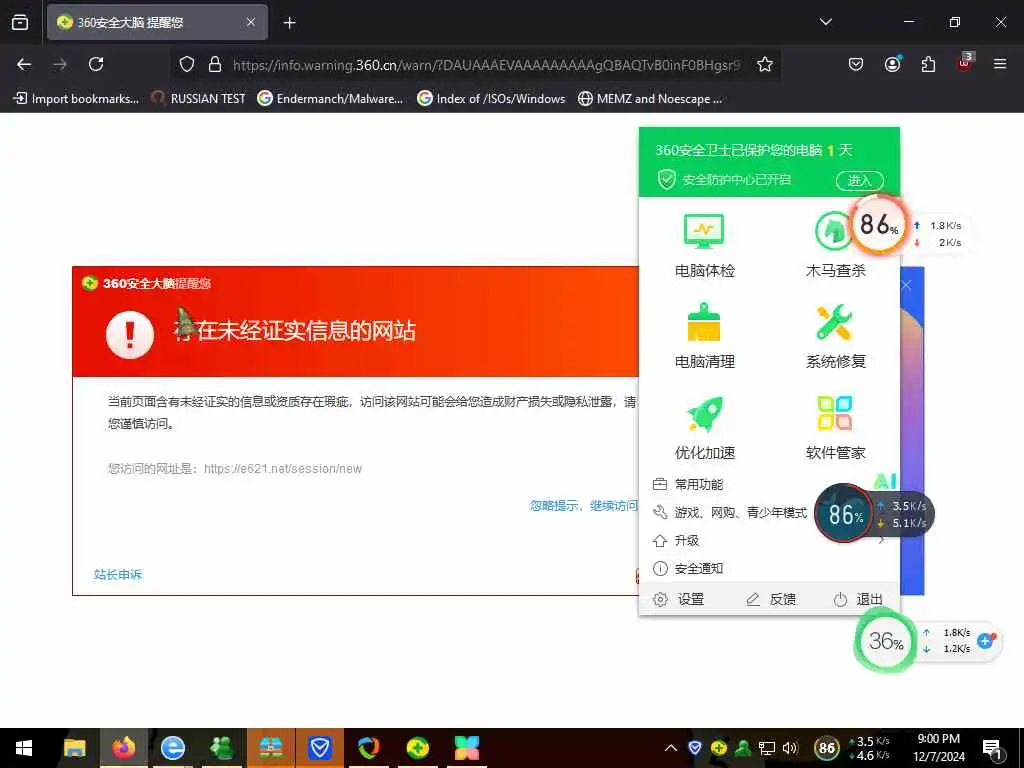Click the dark 86% floating ball
The width and height of the screenshot is (1024, 768).
click(x=844, y=514)
